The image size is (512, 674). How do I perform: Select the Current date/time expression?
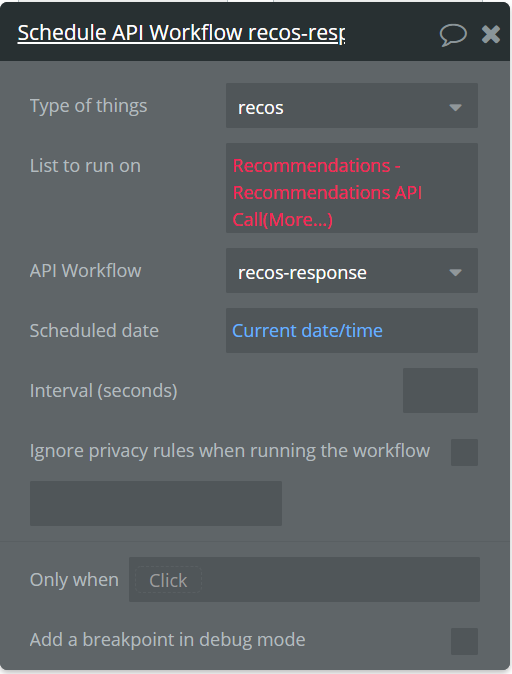(307, 331)
